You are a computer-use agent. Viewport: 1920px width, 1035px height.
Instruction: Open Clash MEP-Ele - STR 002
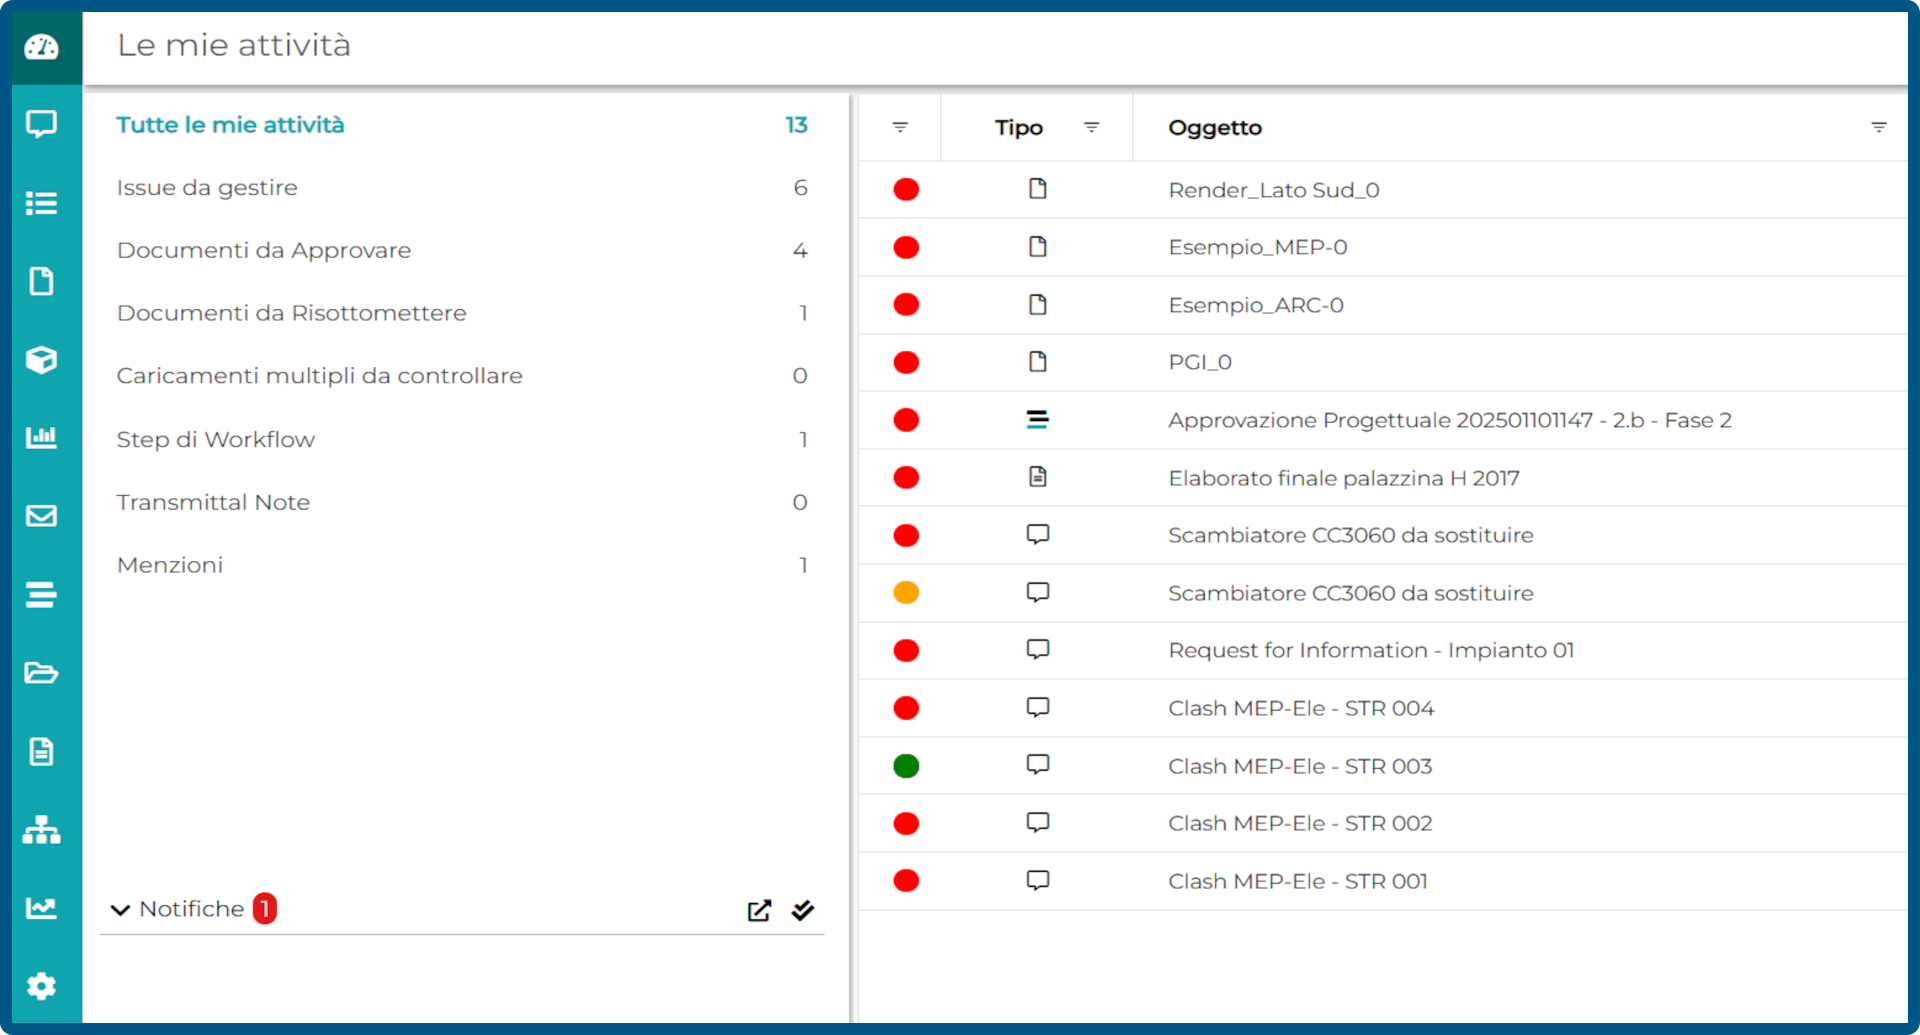click(1300, 823)
